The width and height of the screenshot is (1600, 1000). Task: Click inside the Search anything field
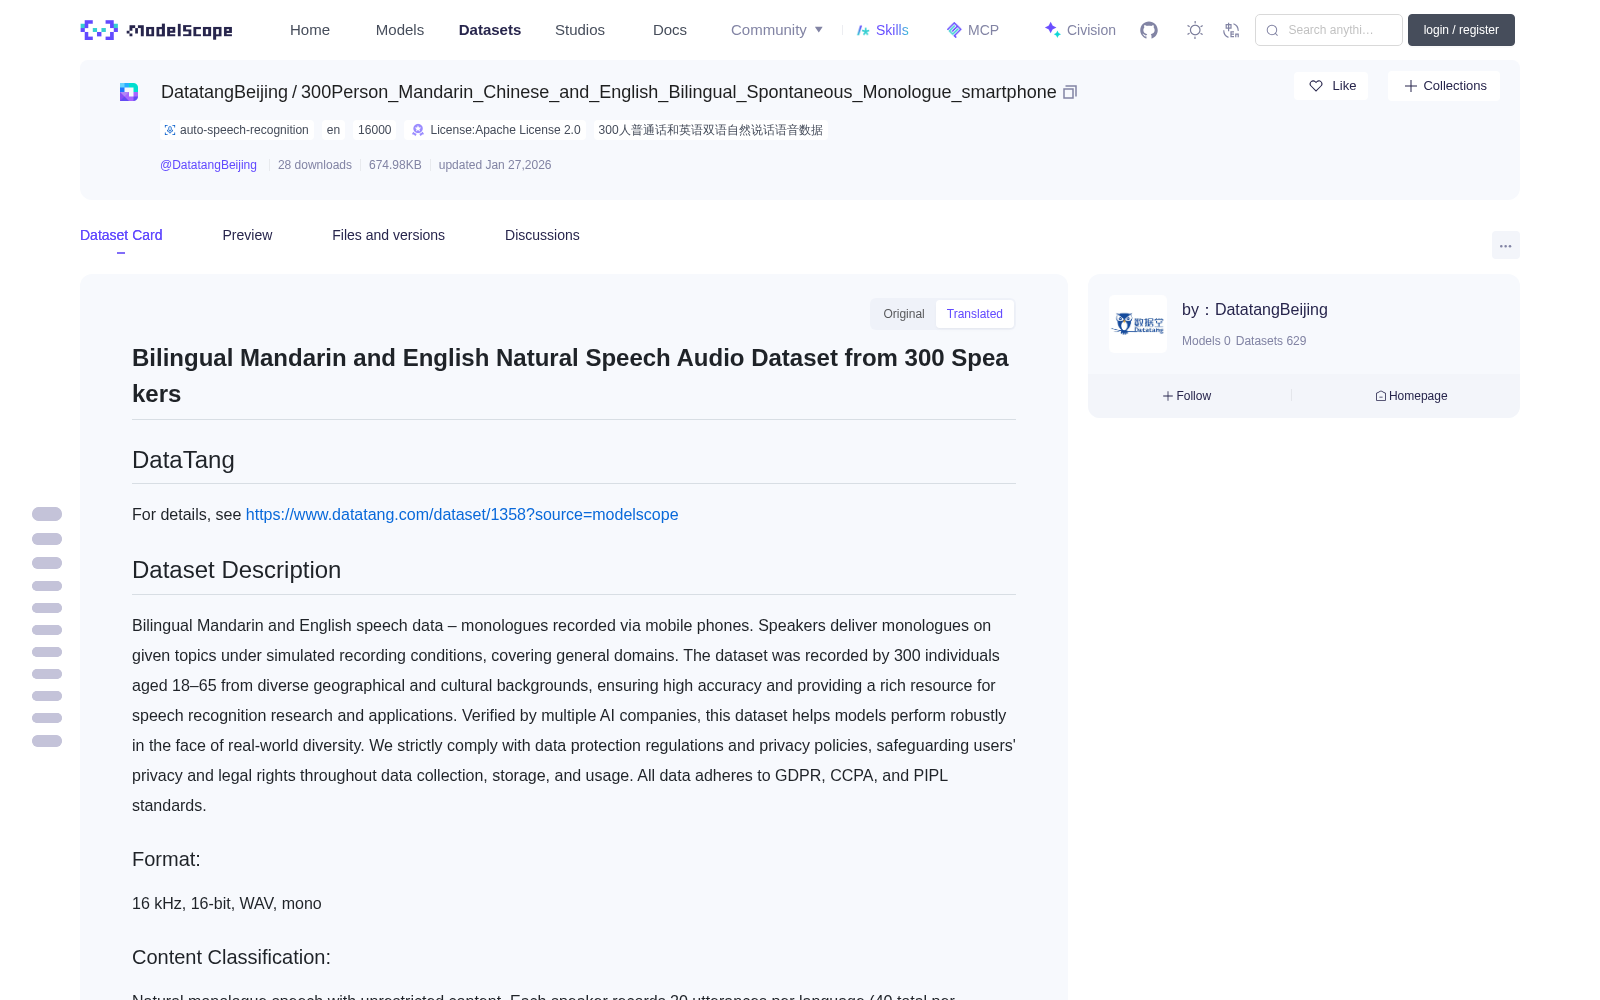1329,30
